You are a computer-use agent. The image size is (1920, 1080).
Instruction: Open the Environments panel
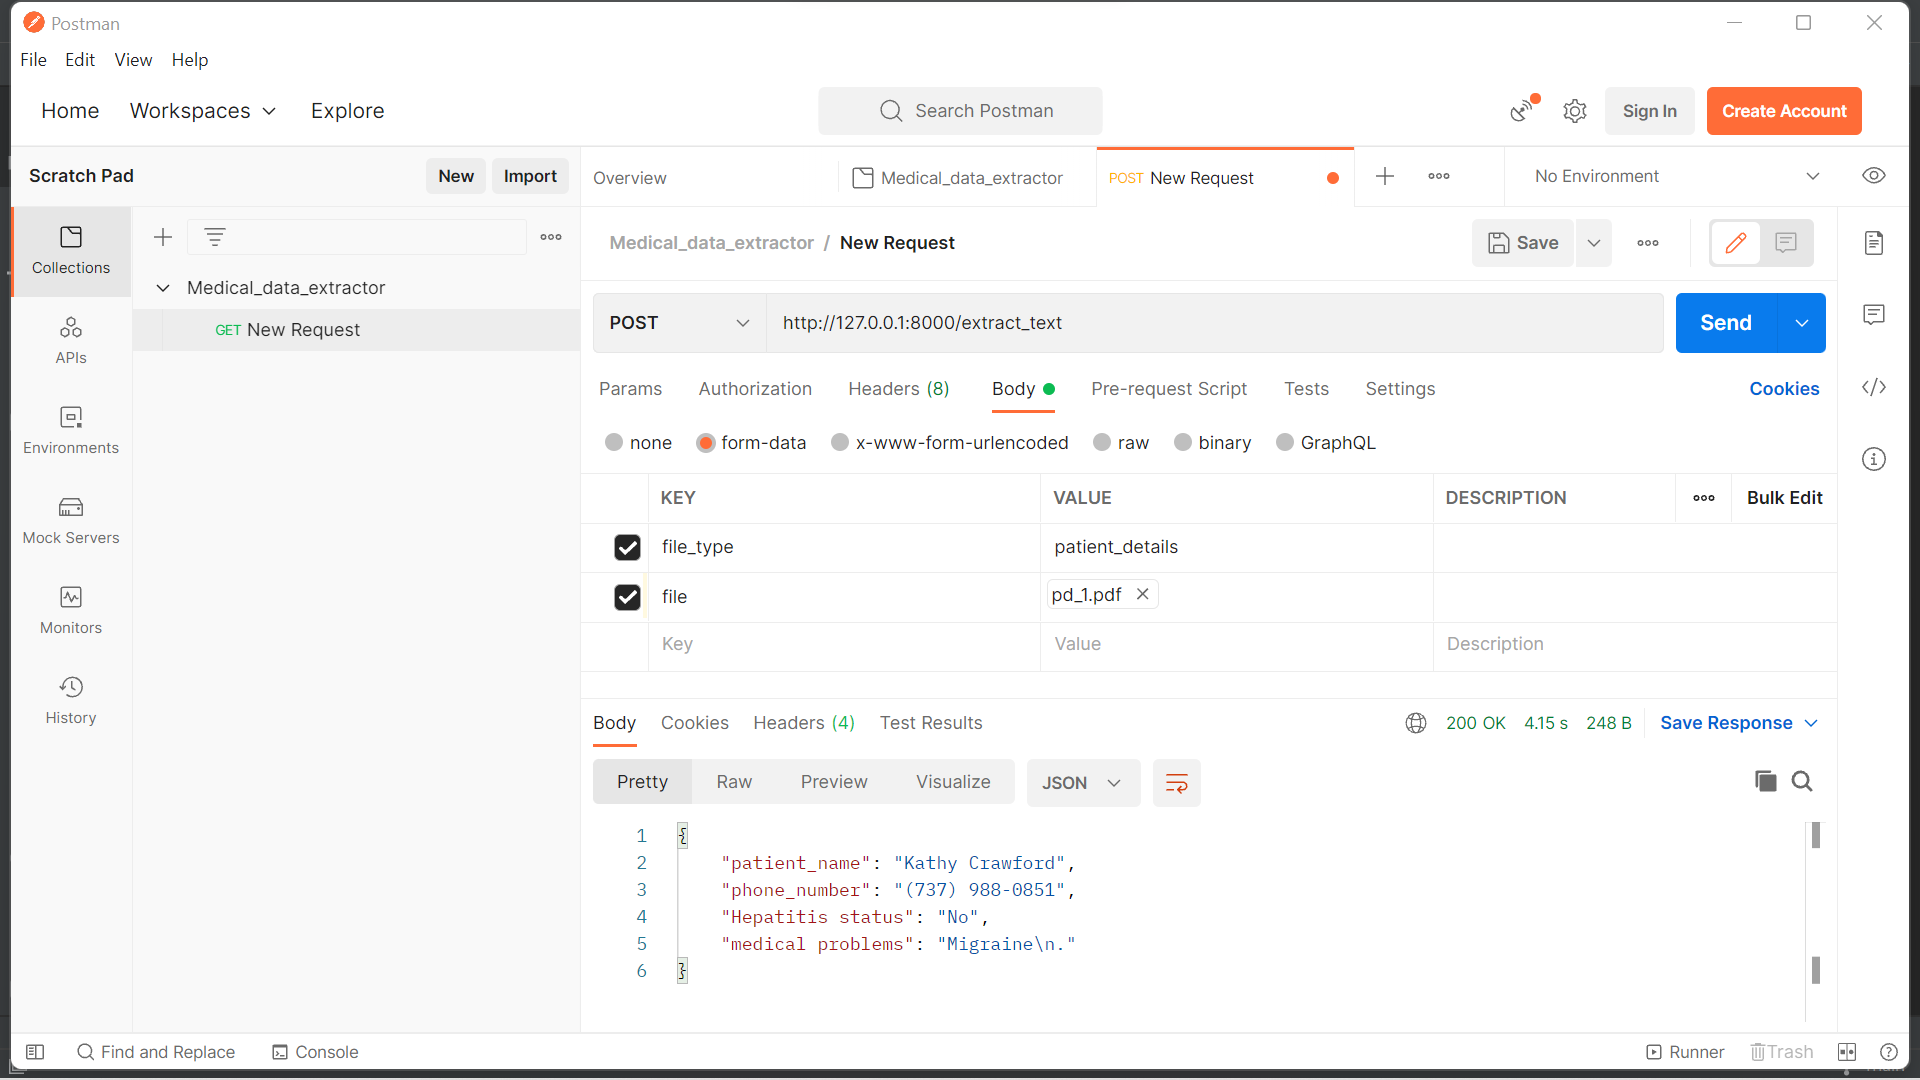[70, 430]
